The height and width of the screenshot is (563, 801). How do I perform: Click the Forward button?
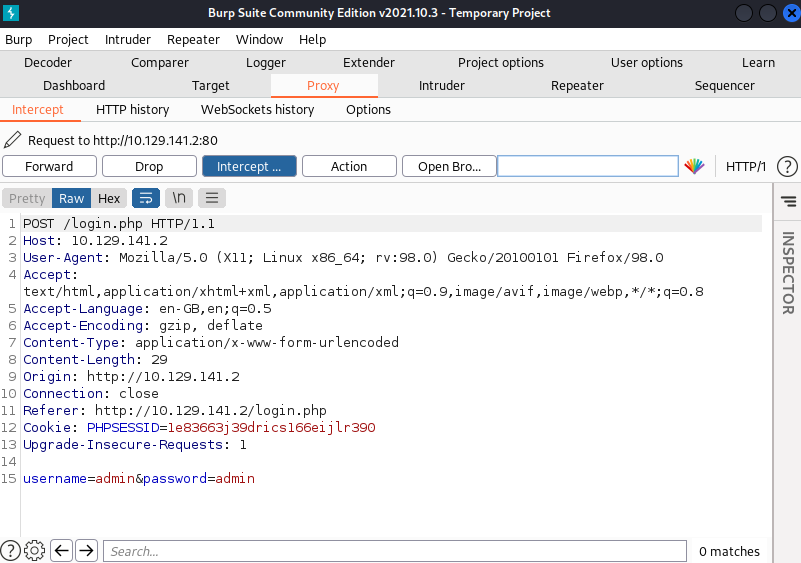(x=50, y=167)
